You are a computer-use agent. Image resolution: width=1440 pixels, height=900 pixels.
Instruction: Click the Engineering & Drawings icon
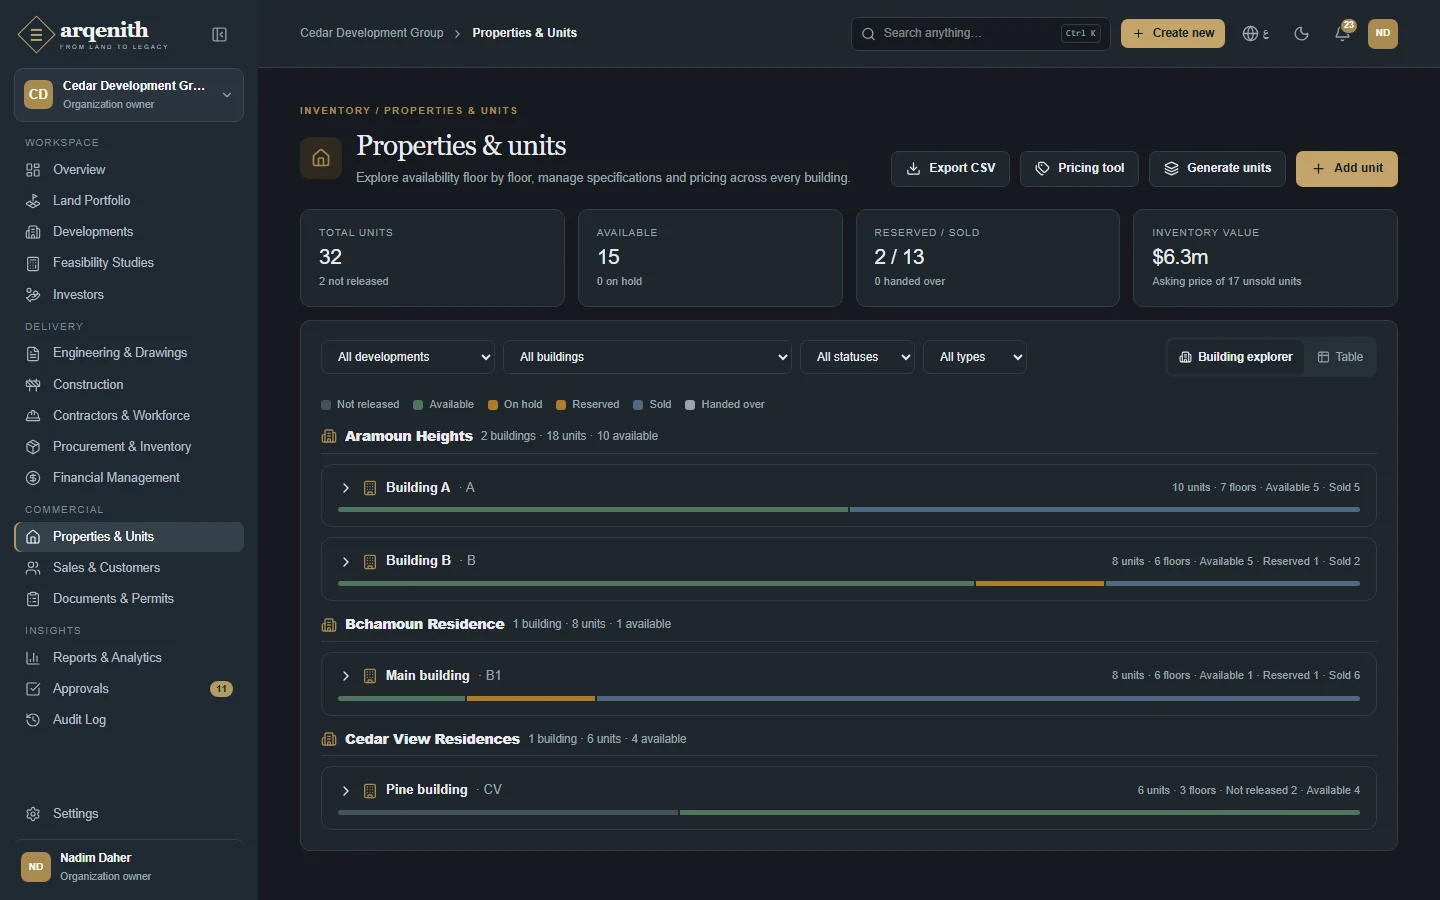(33, 353)
